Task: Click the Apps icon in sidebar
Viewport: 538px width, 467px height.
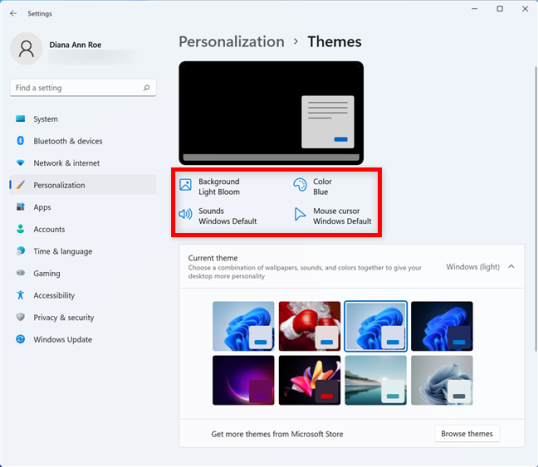Action: (x=21, y=207)
